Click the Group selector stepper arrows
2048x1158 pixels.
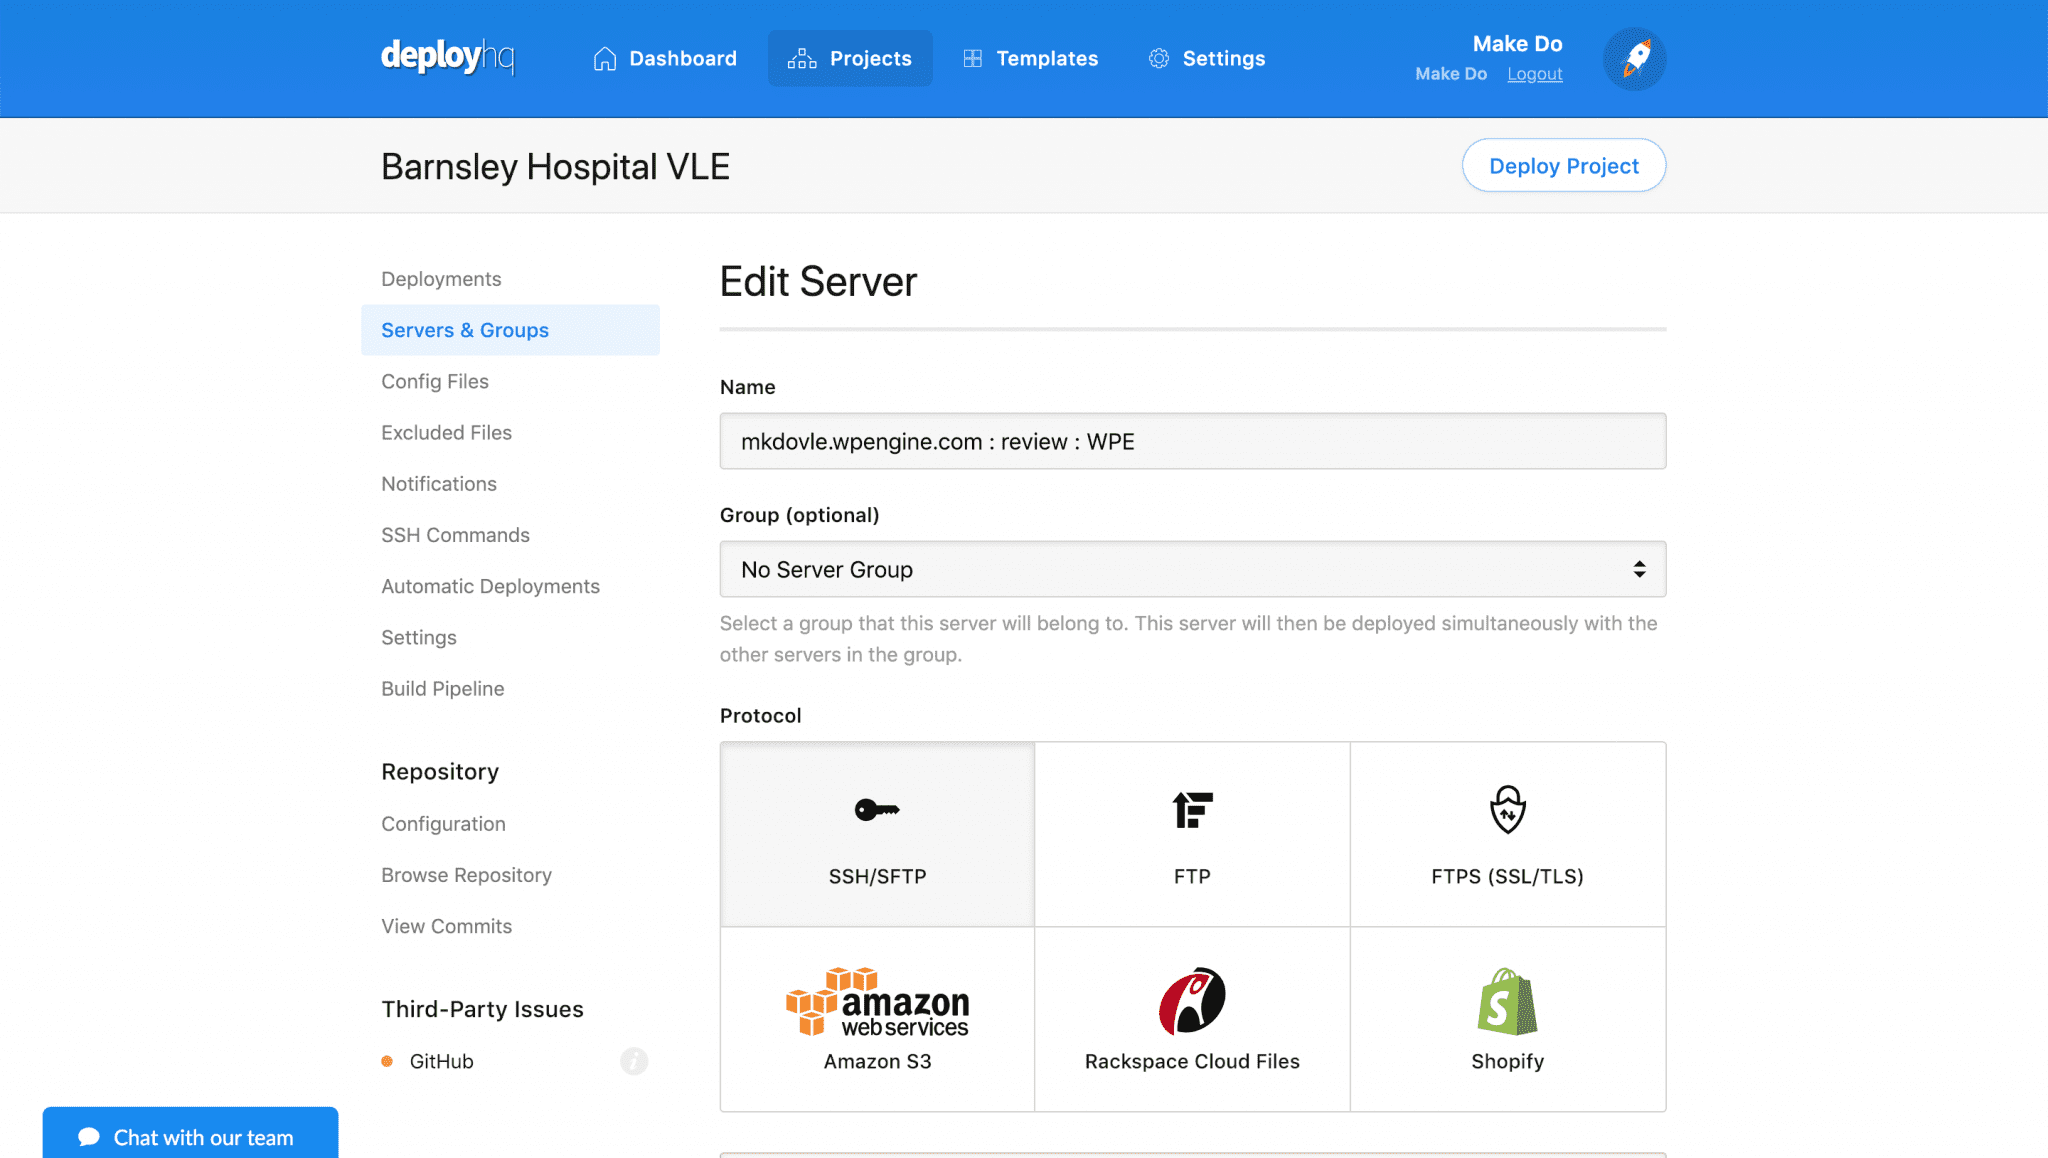tap(1639, 569)
